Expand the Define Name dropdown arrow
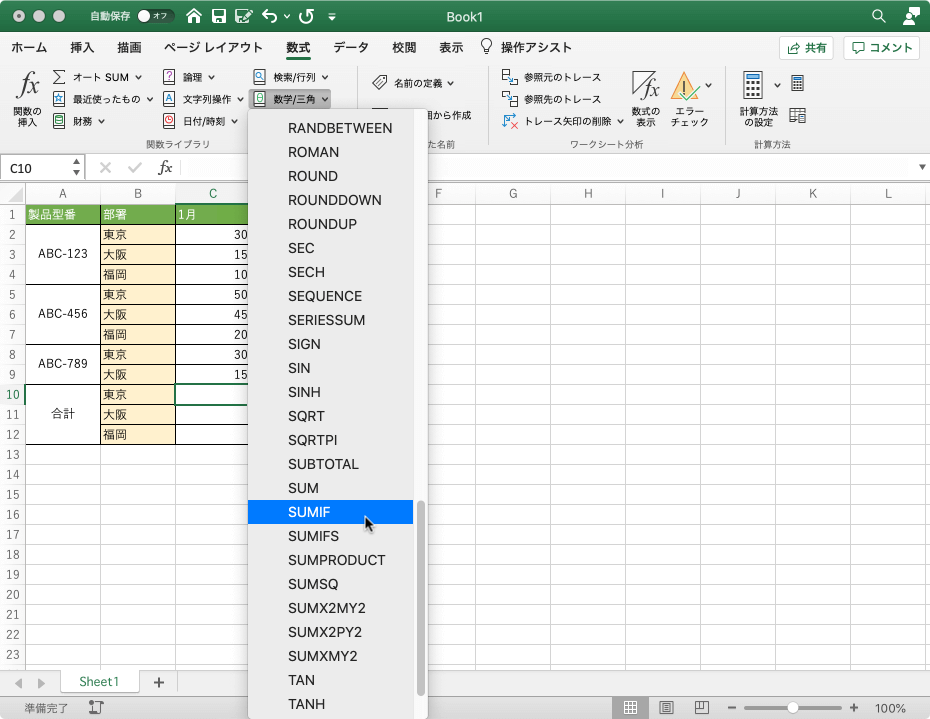 coord(451,83)
